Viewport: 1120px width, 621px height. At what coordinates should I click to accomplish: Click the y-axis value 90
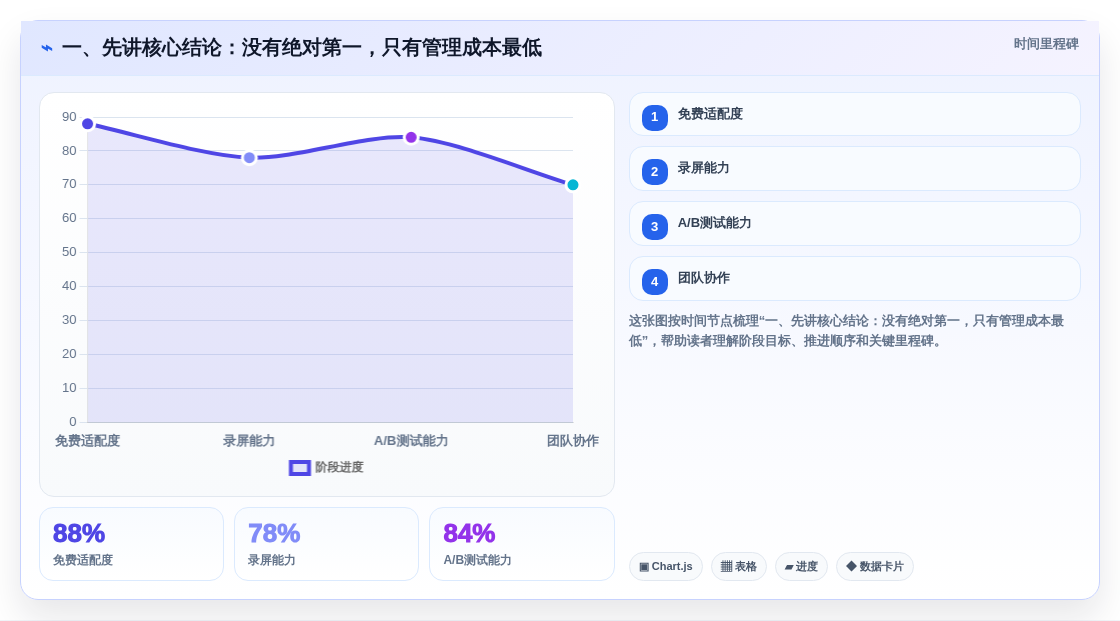coord(69,116)
